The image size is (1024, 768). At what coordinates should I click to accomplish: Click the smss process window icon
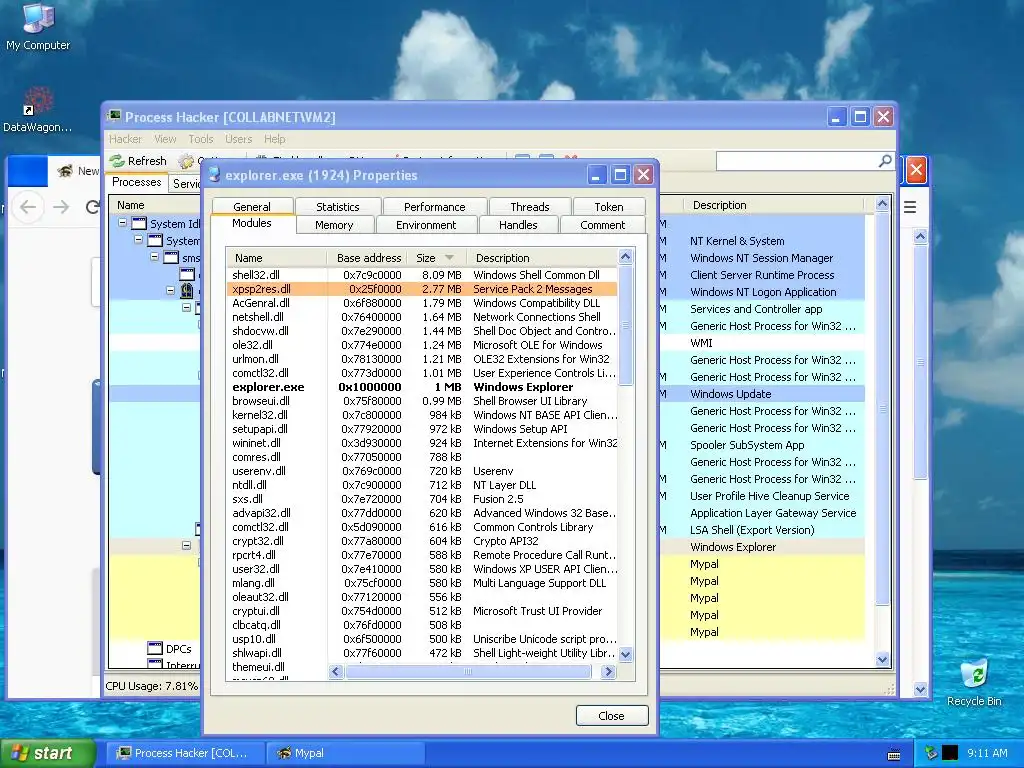click(171, 258)
